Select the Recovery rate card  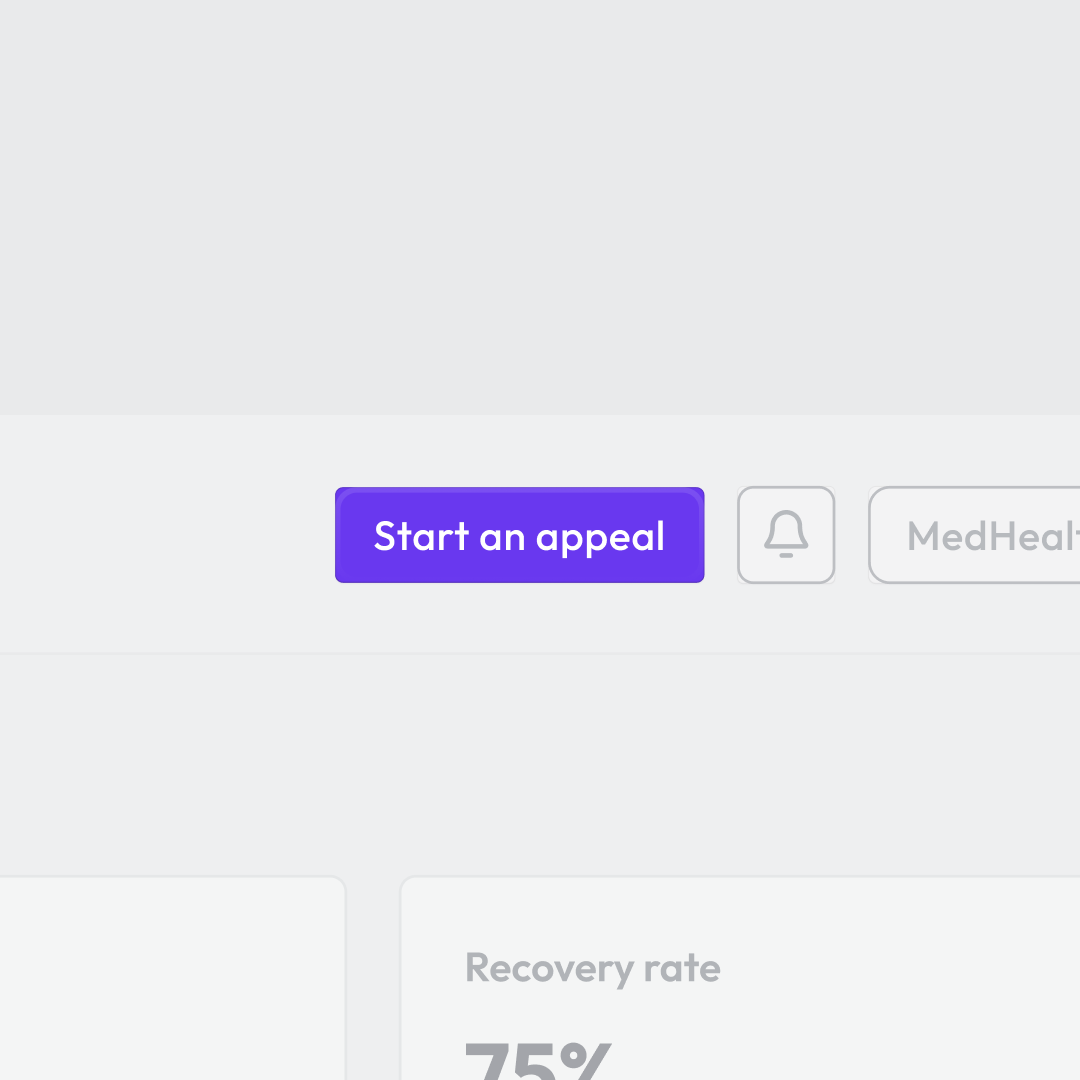[740, 978]
